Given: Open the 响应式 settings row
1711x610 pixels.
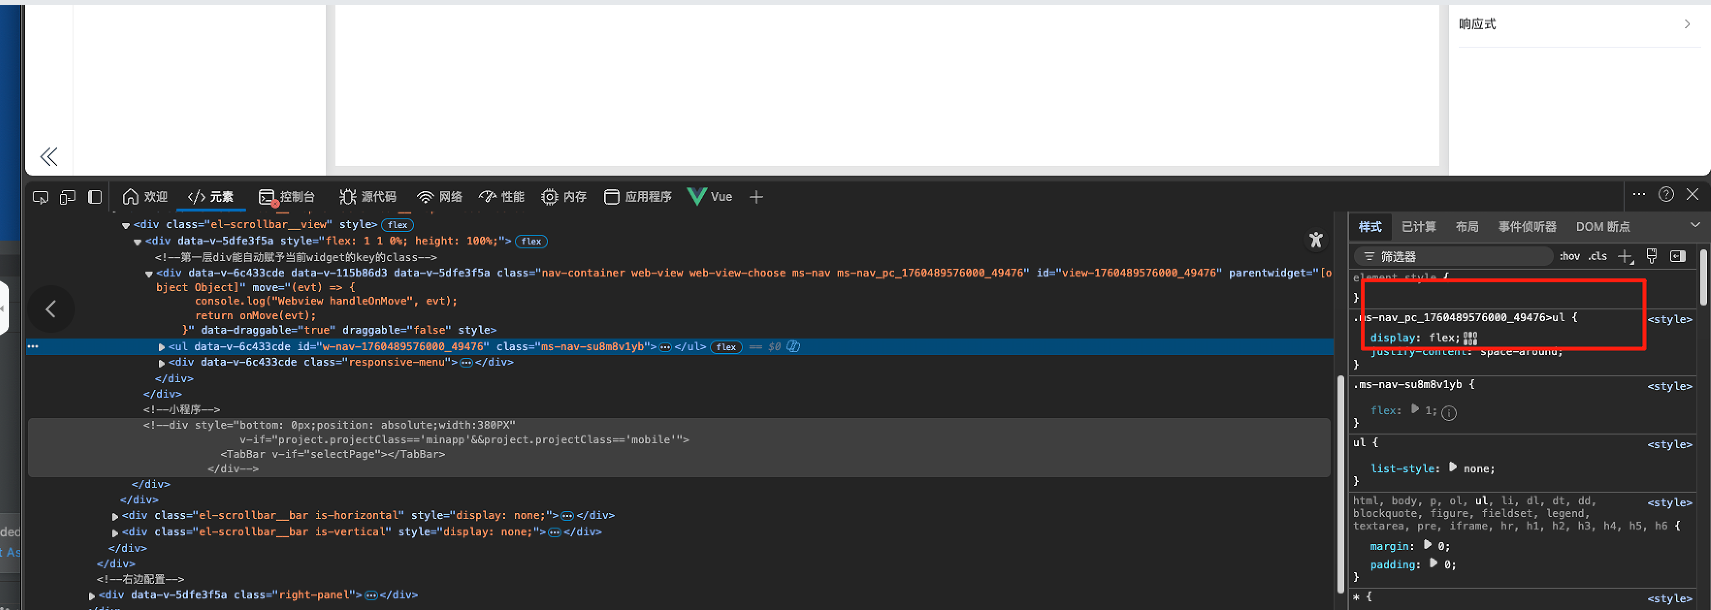Looking at the screenshot, I should coord(1574,24).
